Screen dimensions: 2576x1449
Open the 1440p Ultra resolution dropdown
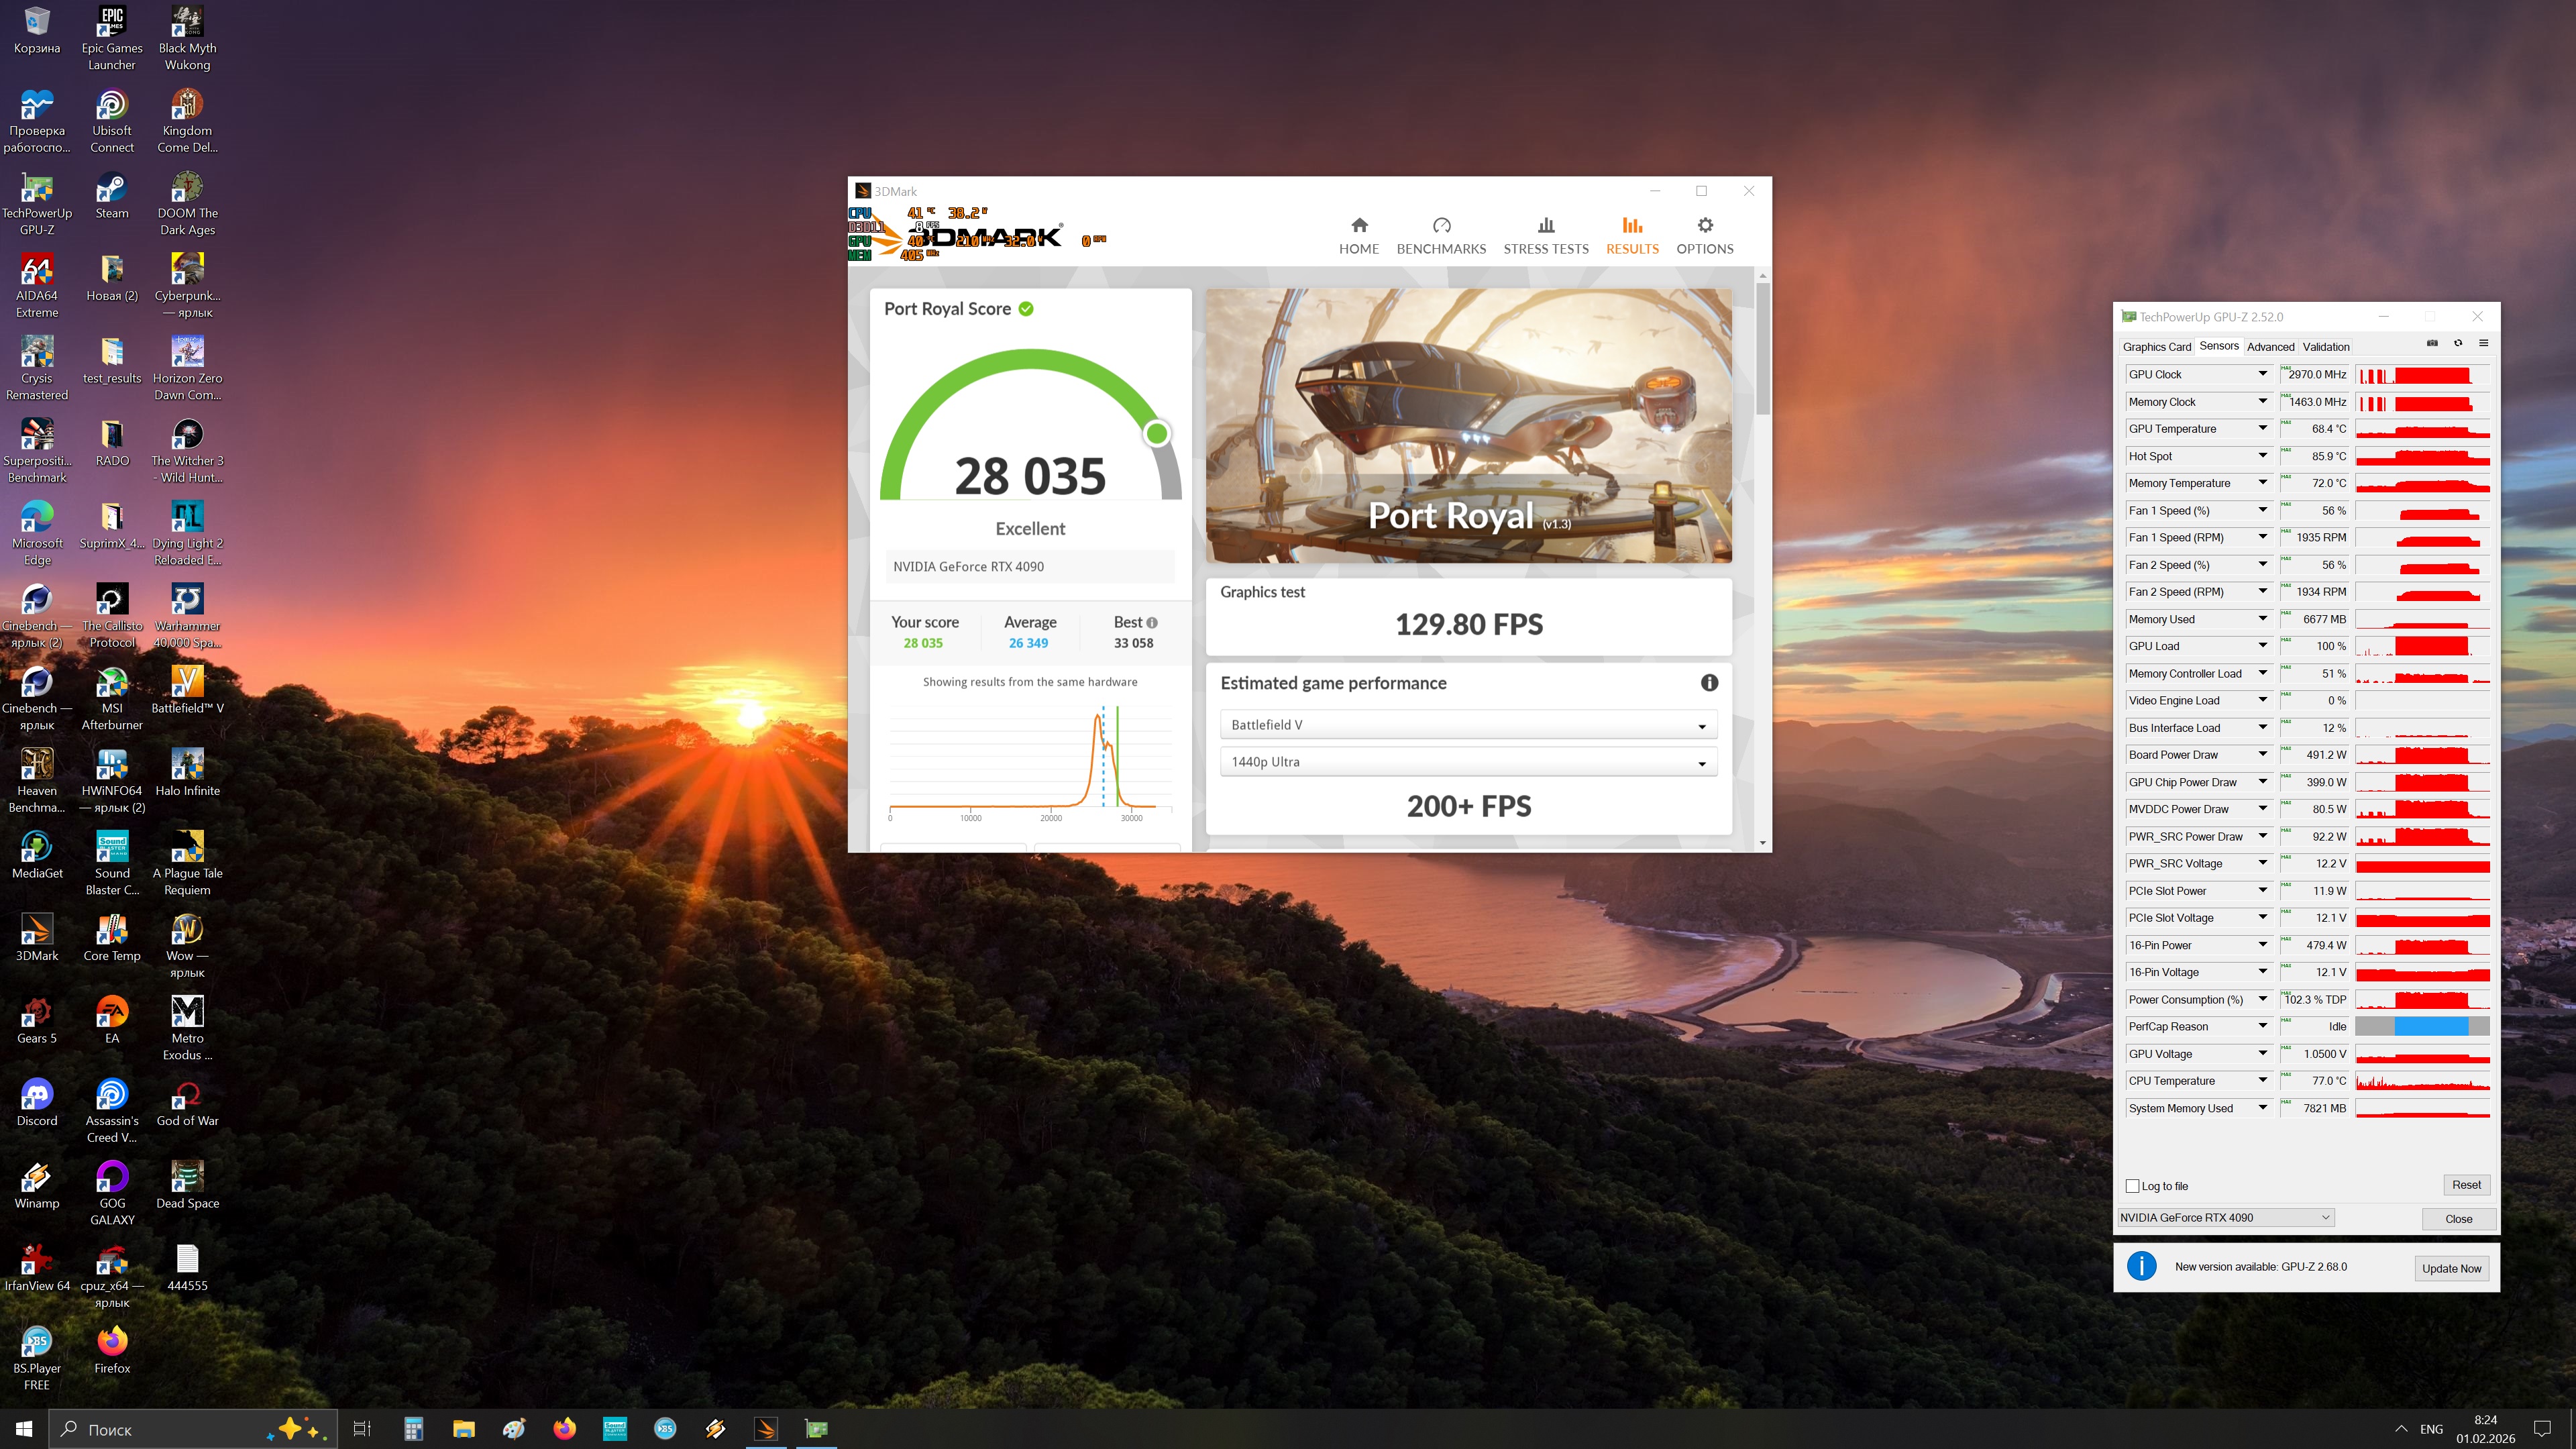coord(1468,762)
